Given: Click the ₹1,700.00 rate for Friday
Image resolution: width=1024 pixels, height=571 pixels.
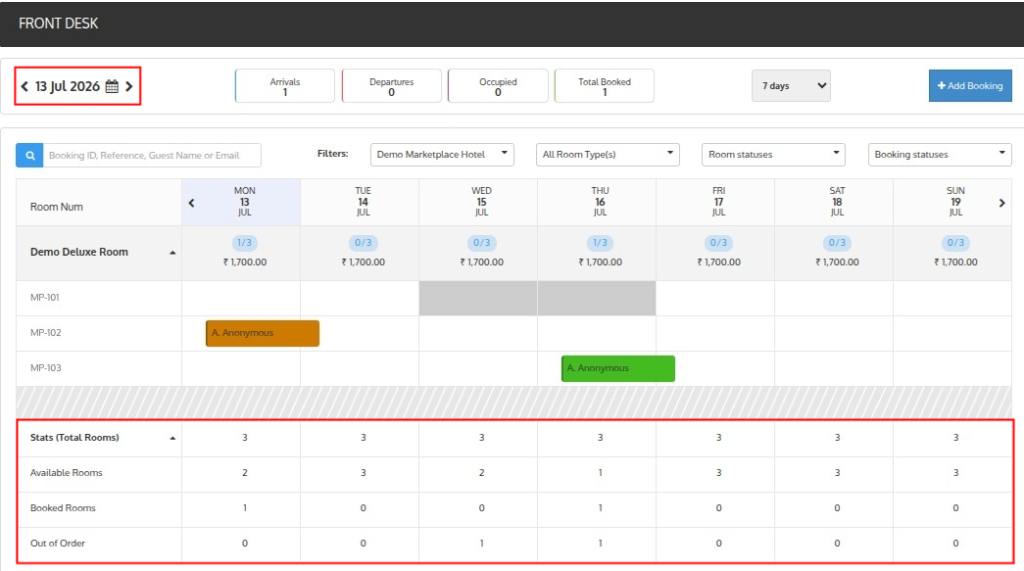Looking at the screenshot, I should 718,263.
